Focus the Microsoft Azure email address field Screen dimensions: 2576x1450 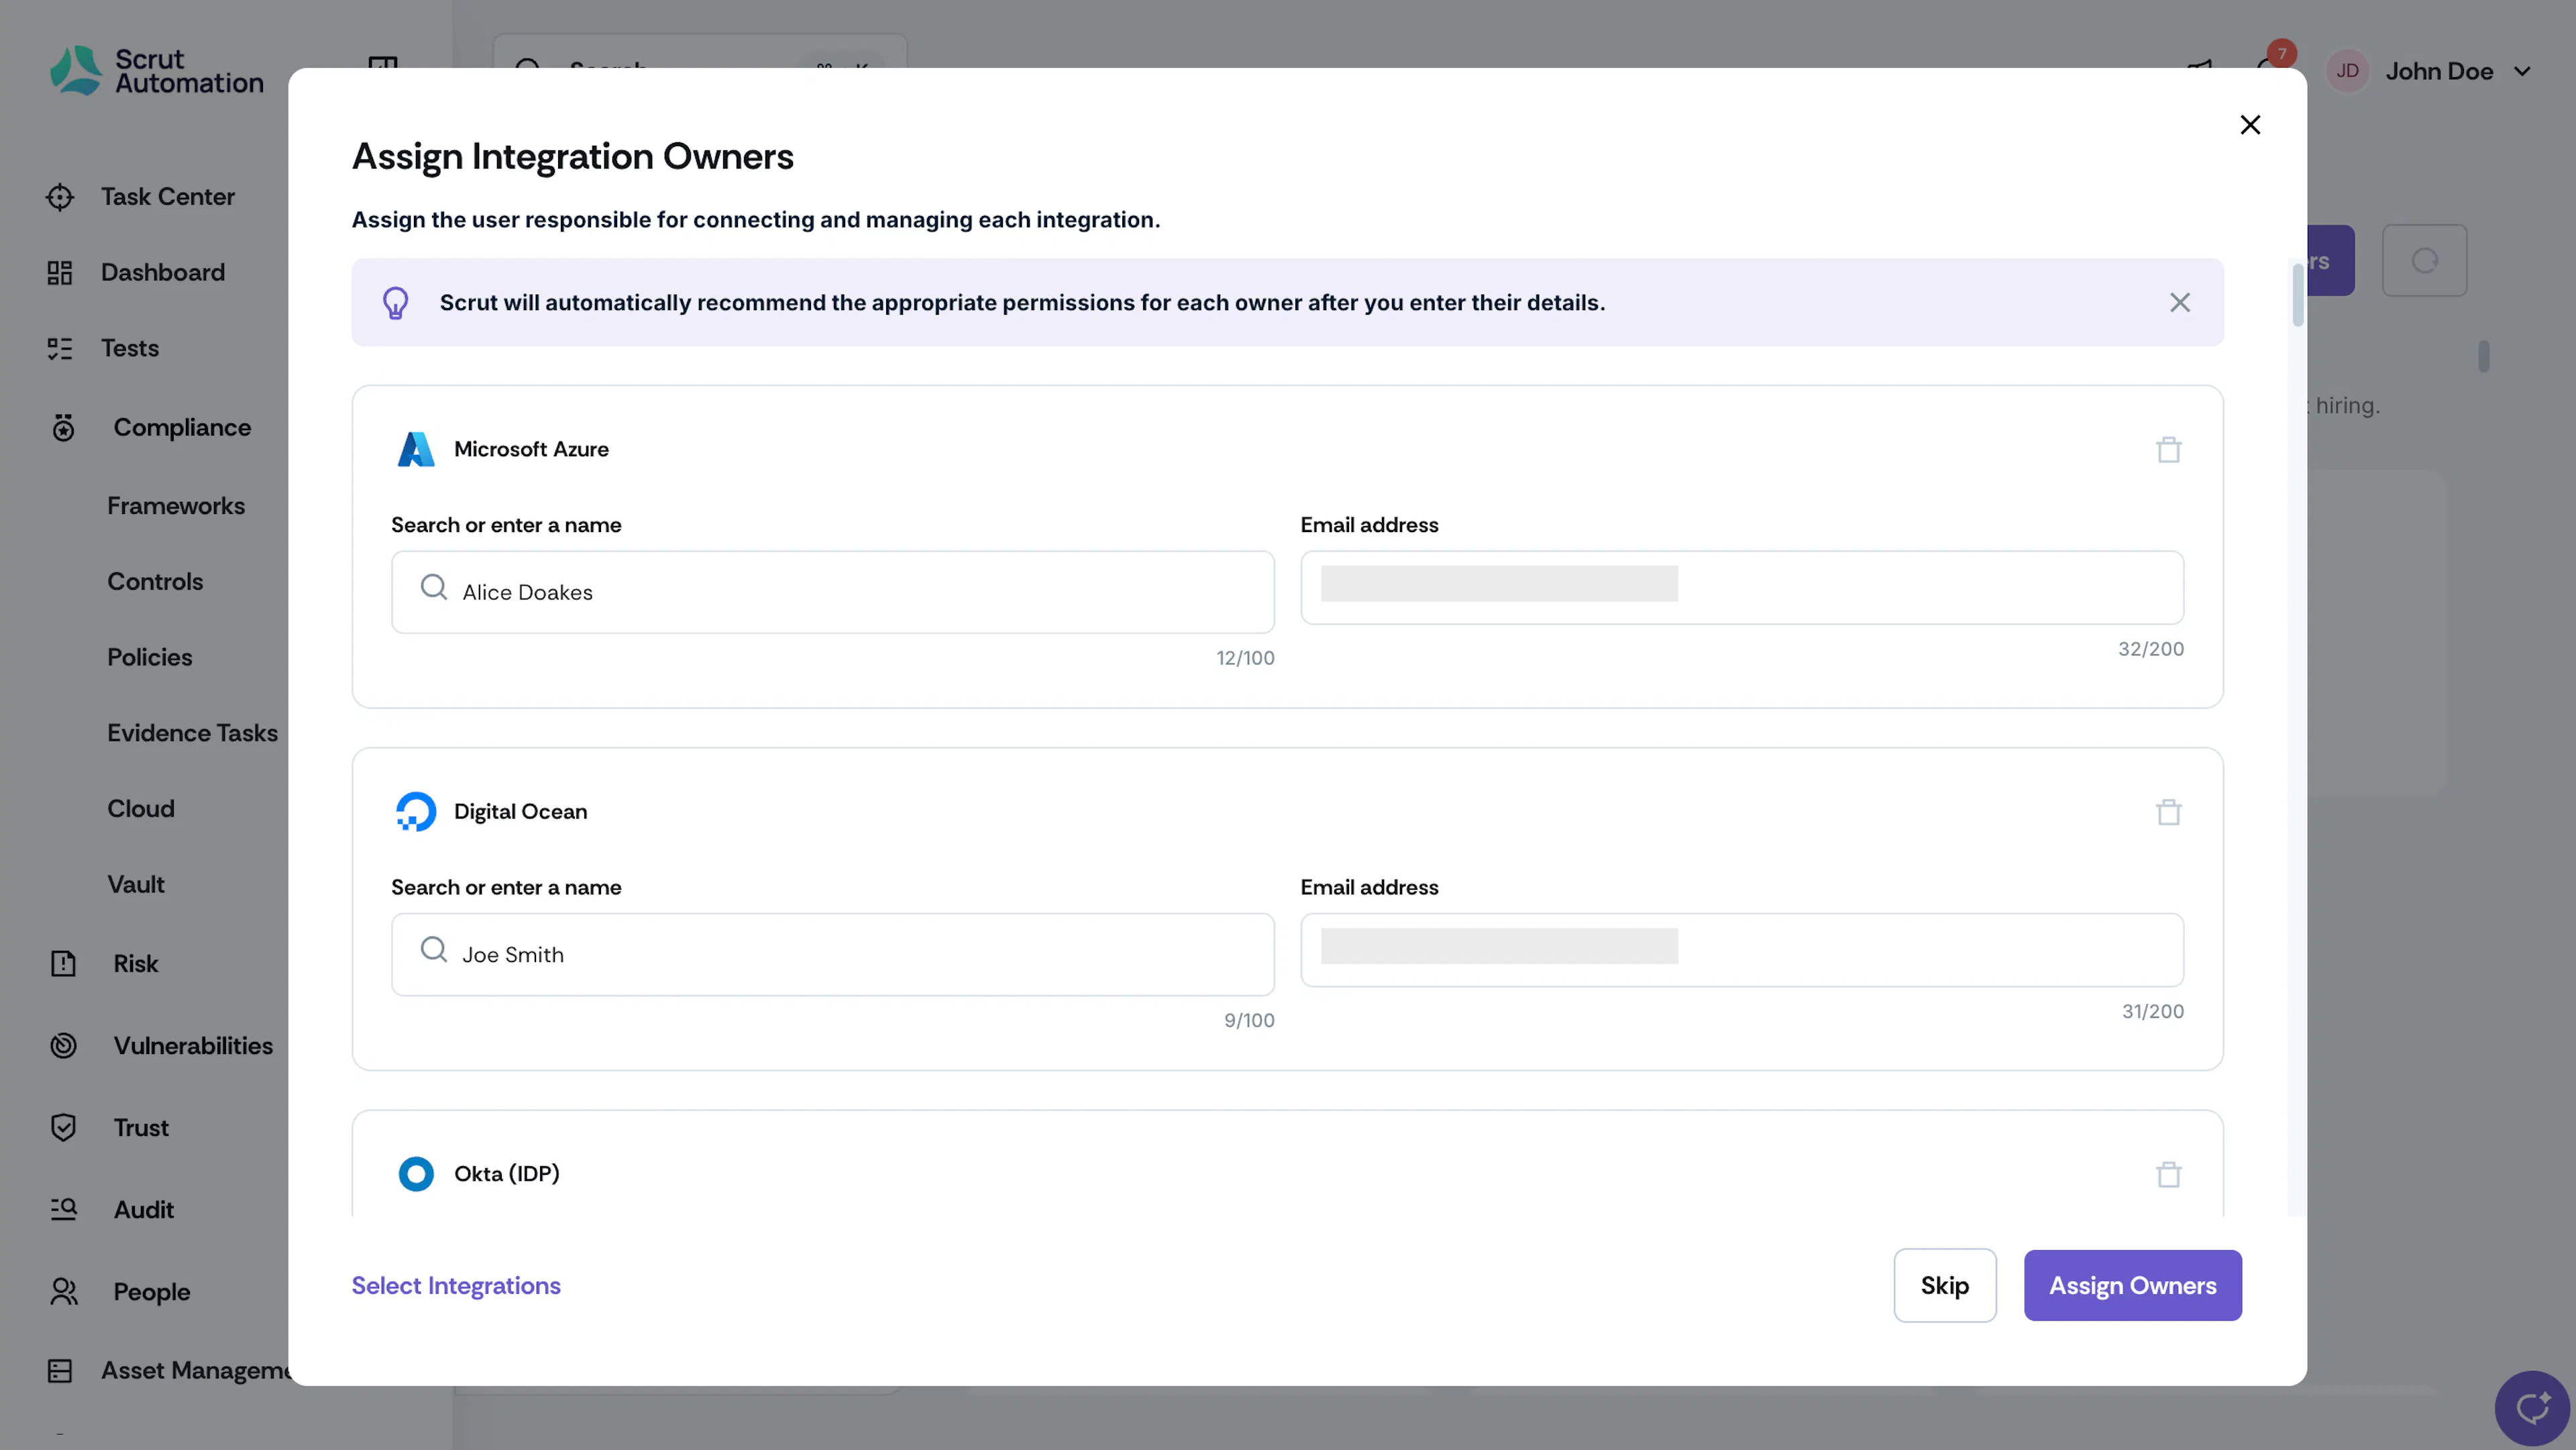[x=1742, y=587]
